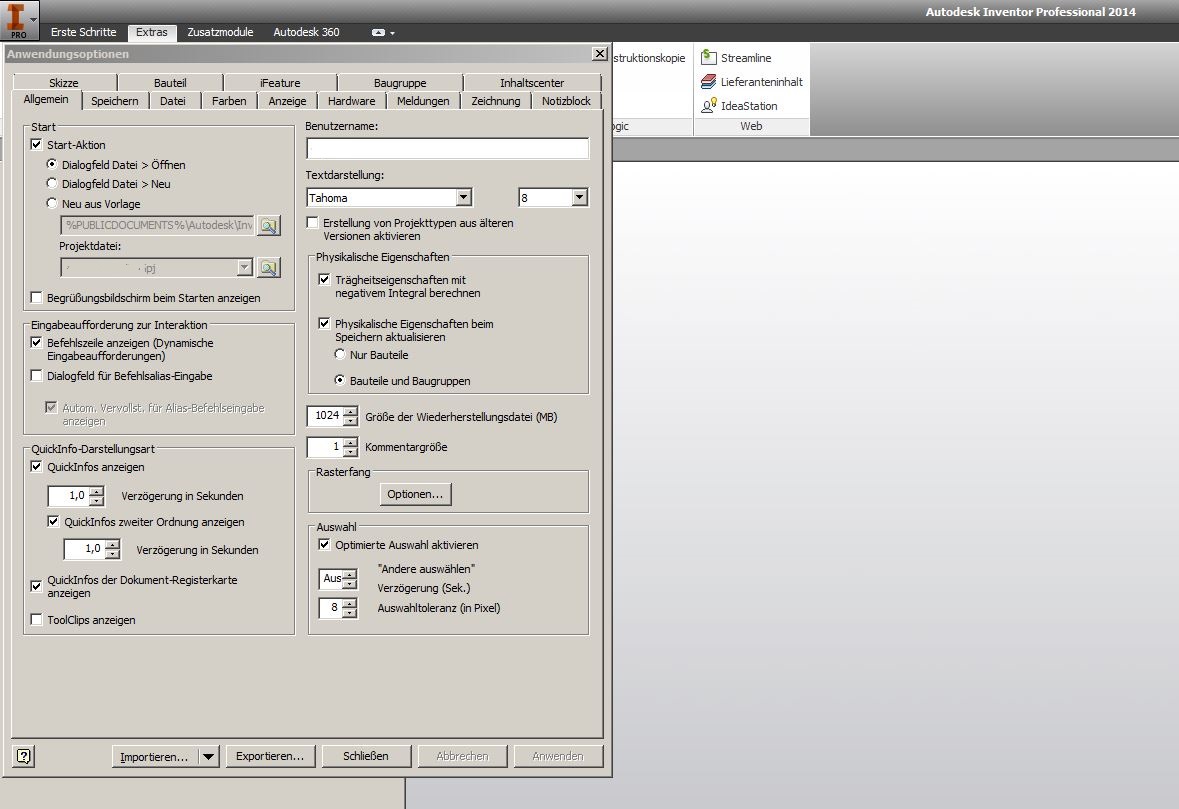This screenshot has height=809, width=1179.
Task: Enable Begrüßungsbildschirm beim Starten anzeigen
Action: (37, 298)
